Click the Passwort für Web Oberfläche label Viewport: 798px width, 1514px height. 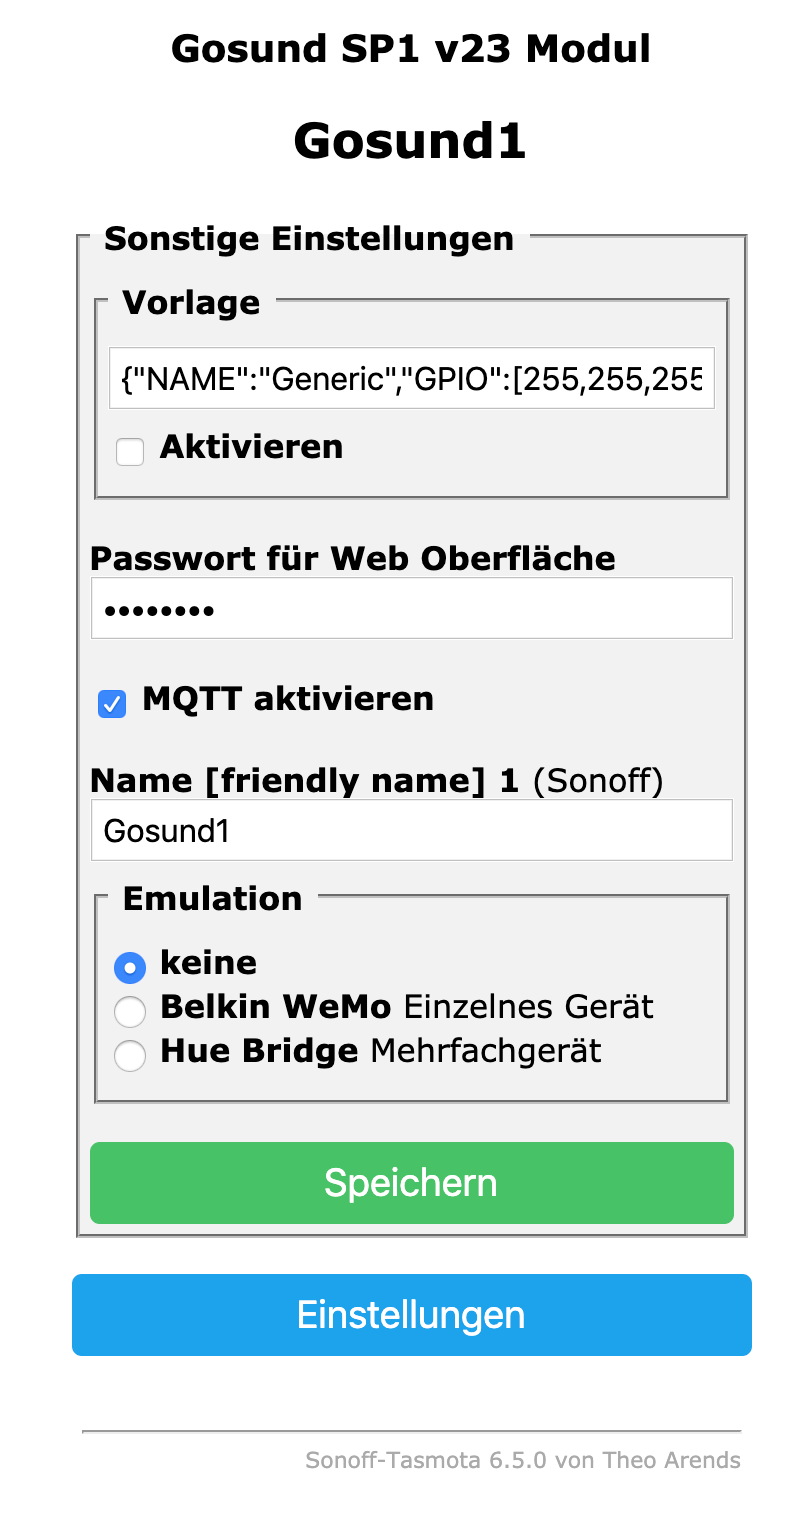pyautogui.click(x=353, y=558)
